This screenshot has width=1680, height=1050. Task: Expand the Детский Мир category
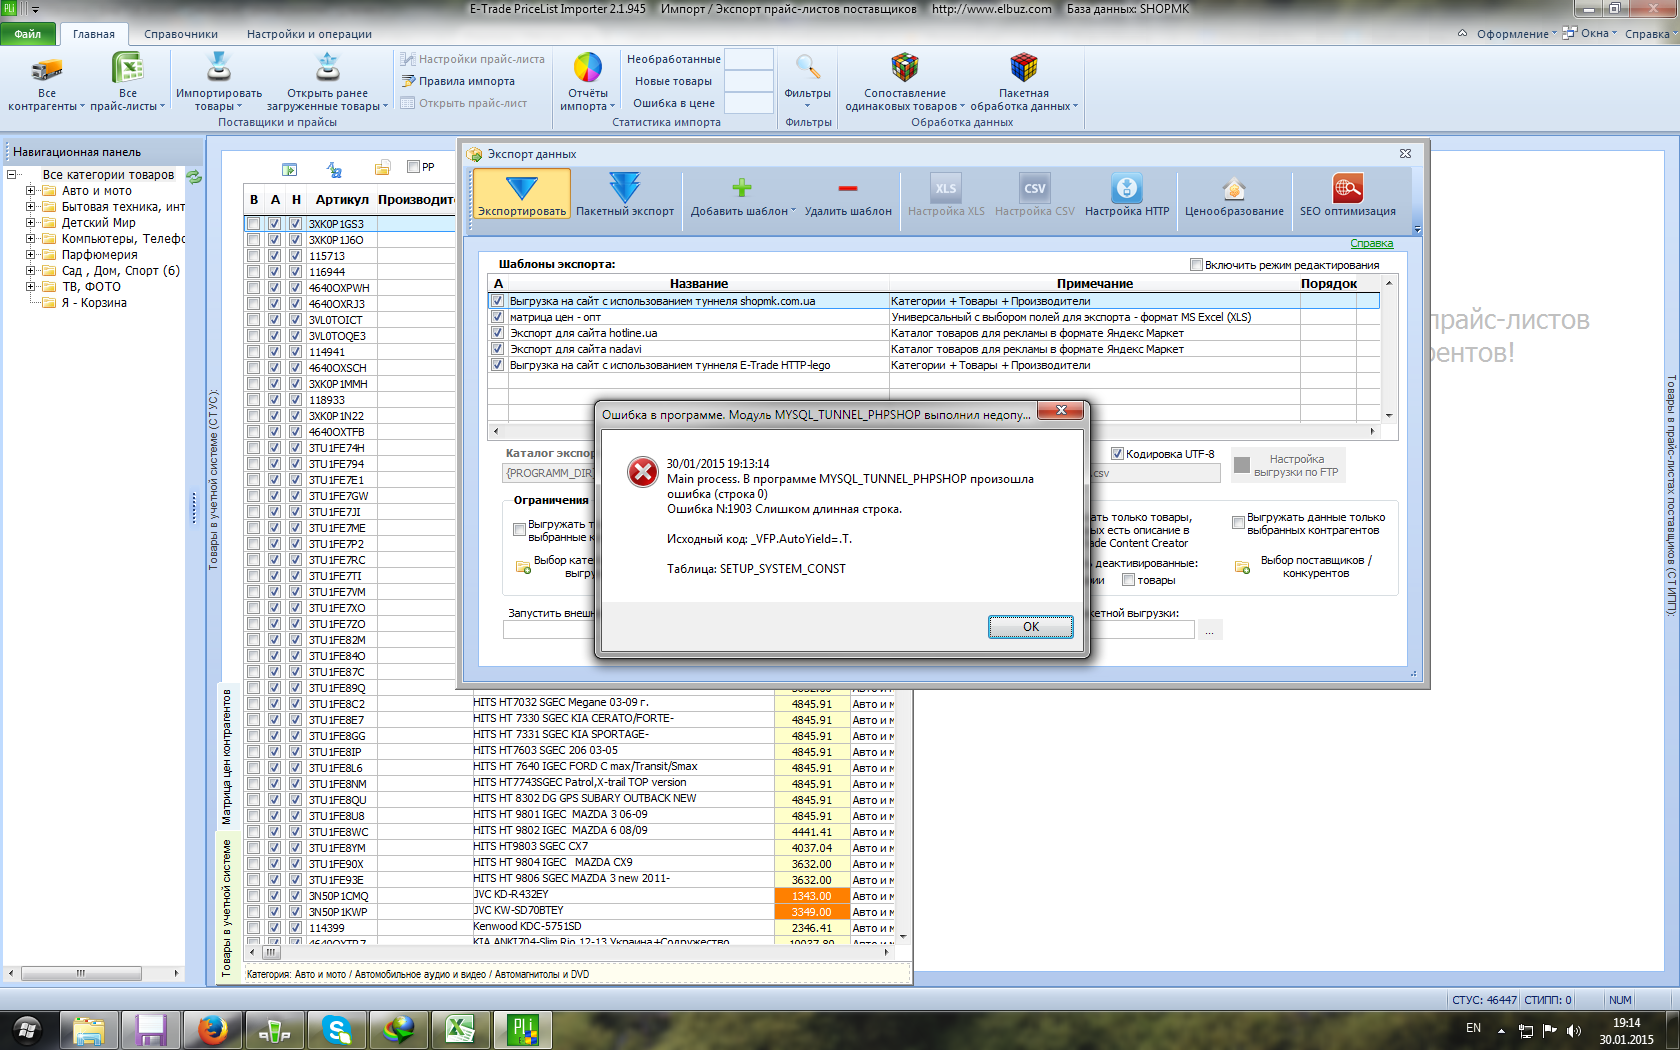[30, 223]
